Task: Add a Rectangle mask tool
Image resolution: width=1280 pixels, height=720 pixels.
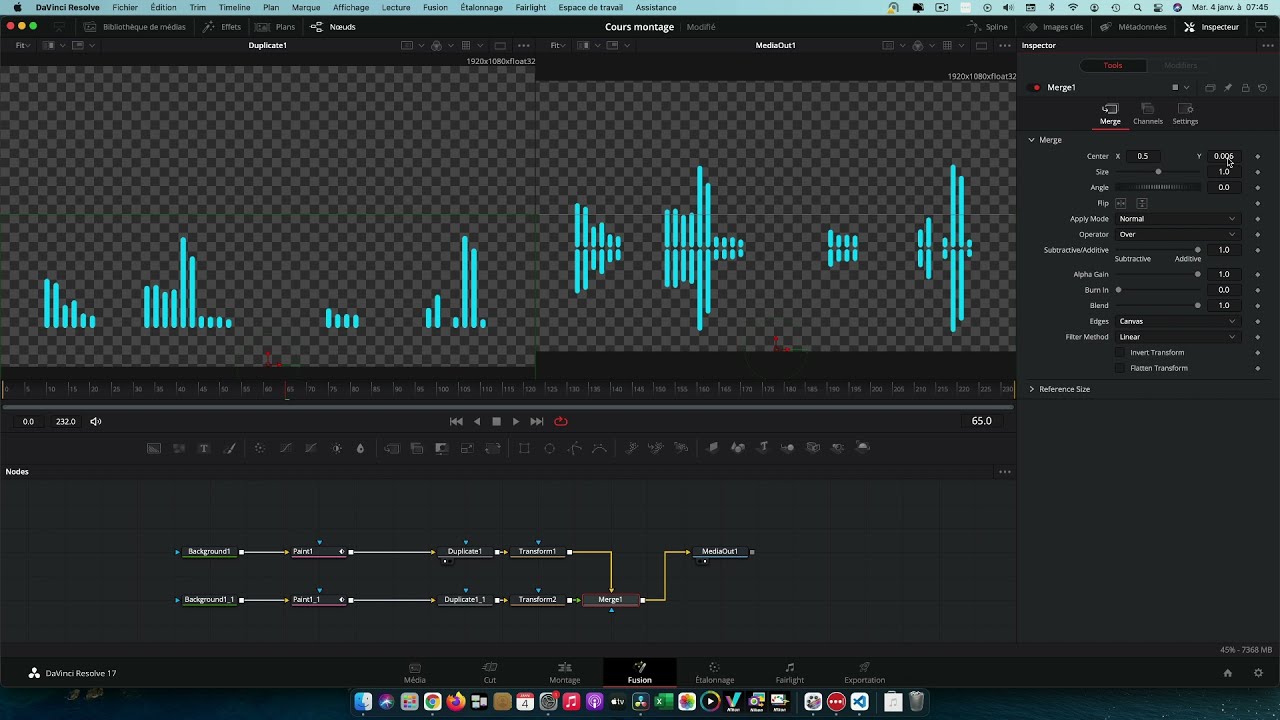Action: coord(524,448)
